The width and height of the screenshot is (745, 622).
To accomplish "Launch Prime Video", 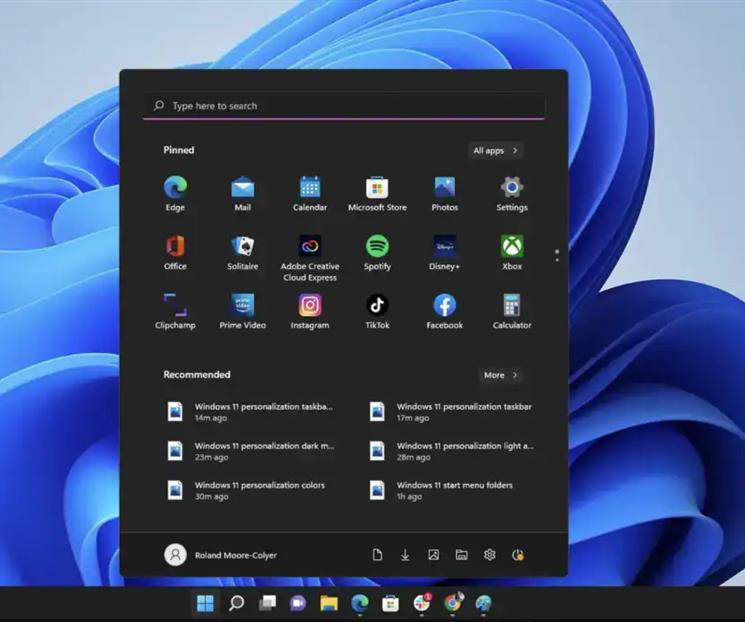I will (x=243, y=311).
